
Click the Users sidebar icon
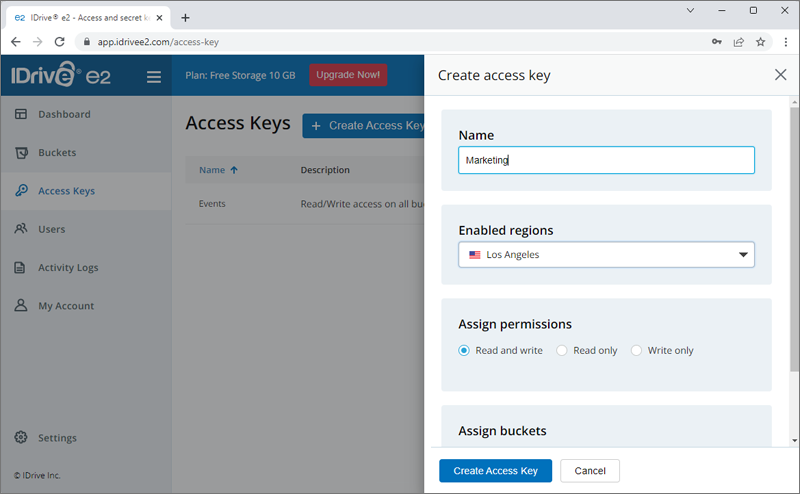point(21,229)
